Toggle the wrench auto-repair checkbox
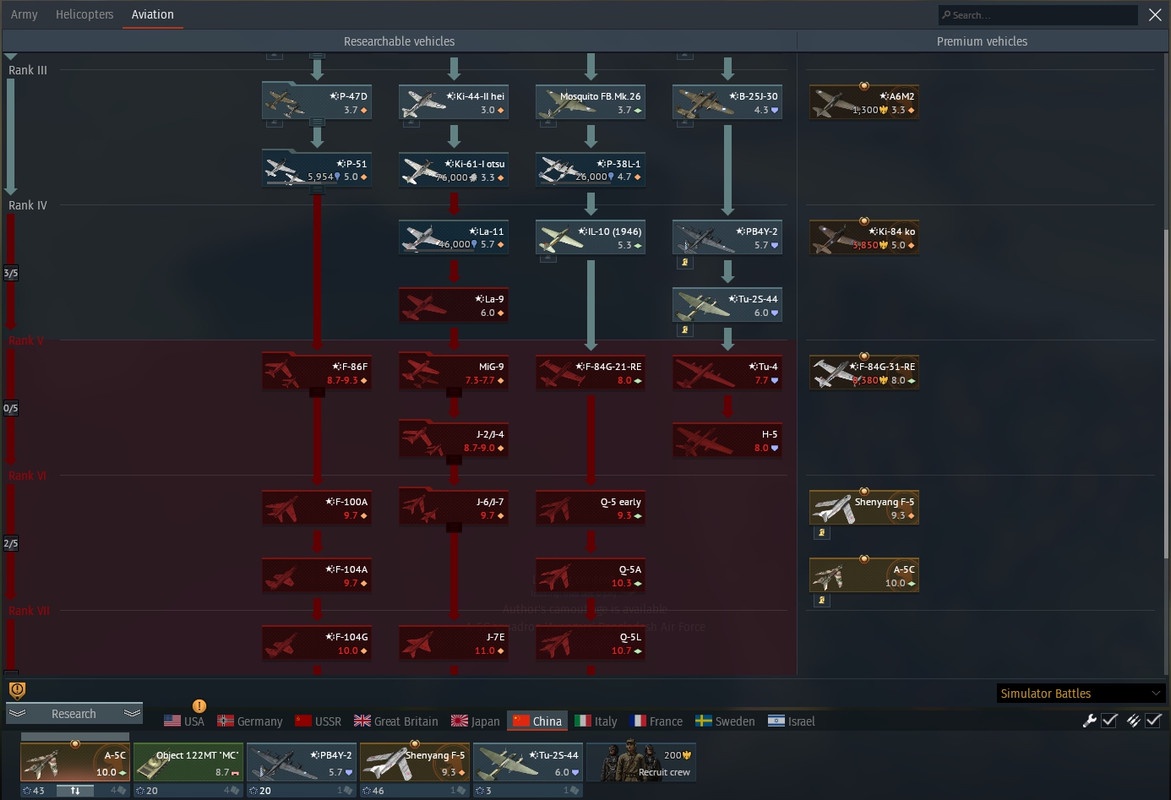Image resolution: width=1171 pixels, height=800 pixels. click(1109, 720)
